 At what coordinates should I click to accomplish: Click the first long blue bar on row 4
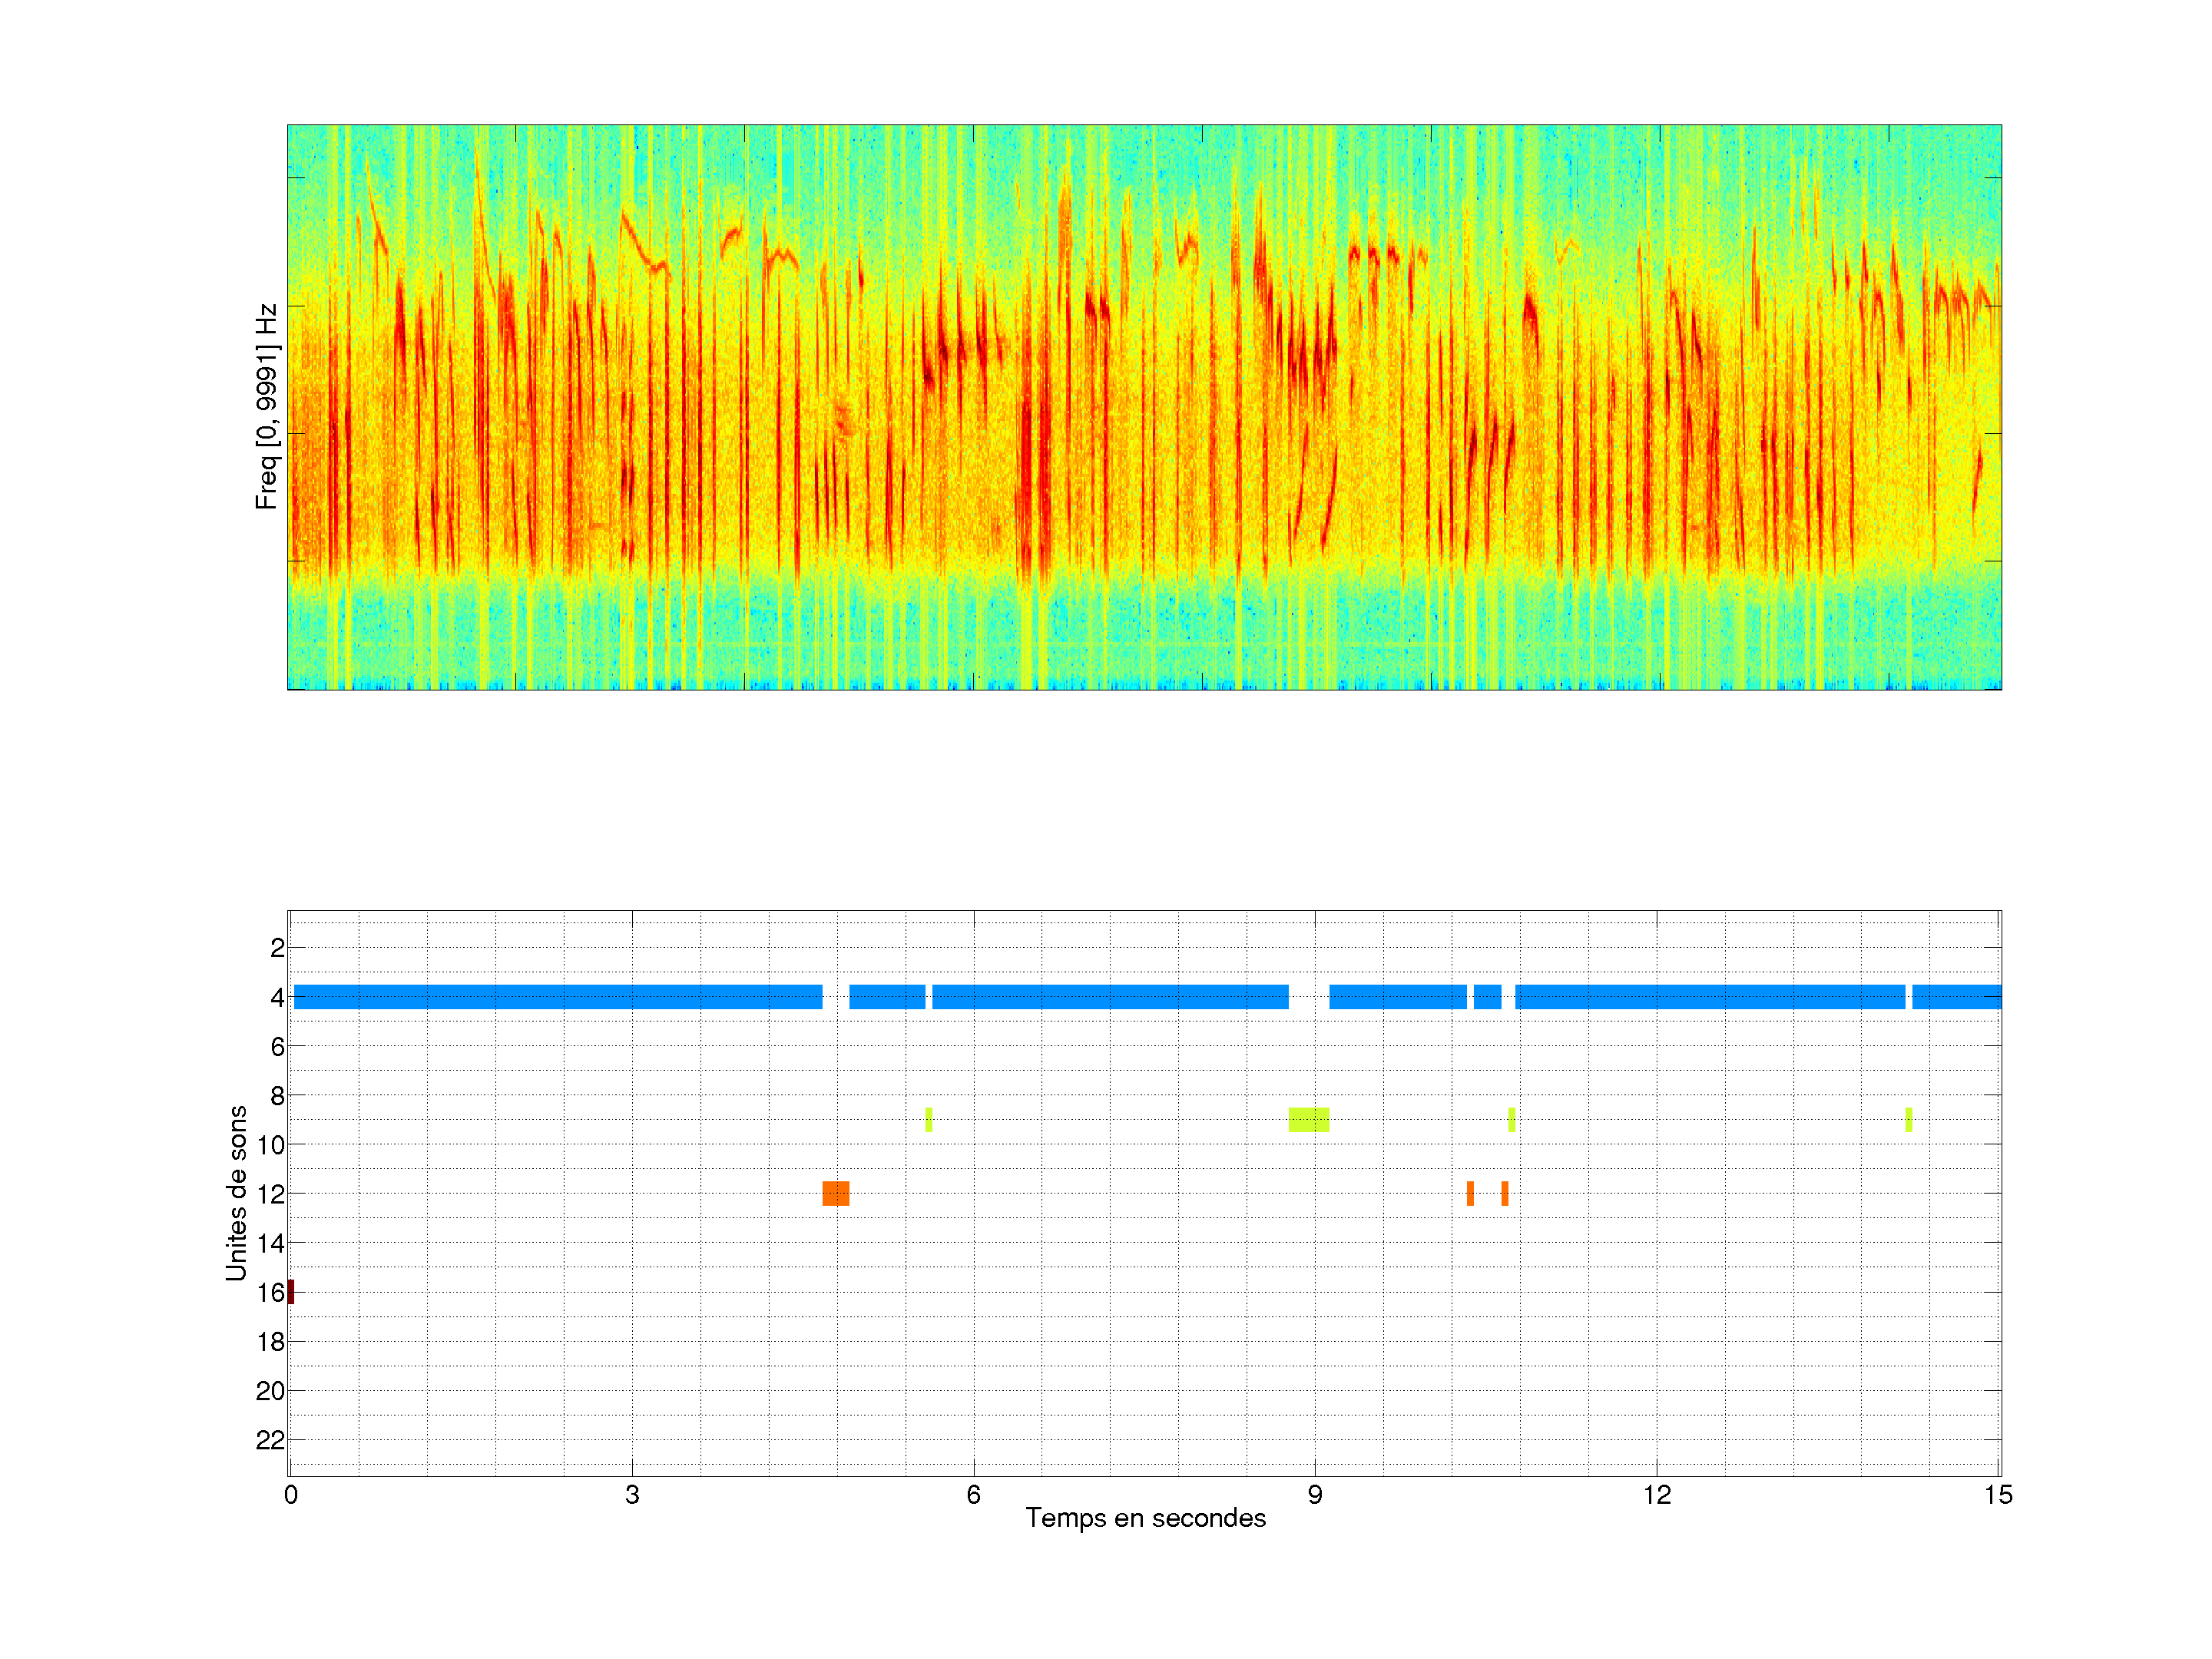pos(558,997)
